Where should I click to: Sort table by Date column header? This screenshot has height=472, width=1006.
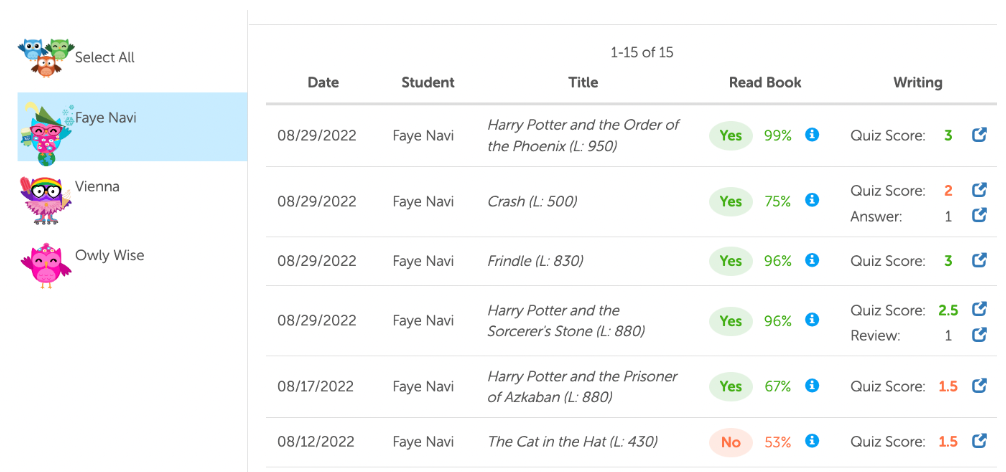(x=323, y=83)
